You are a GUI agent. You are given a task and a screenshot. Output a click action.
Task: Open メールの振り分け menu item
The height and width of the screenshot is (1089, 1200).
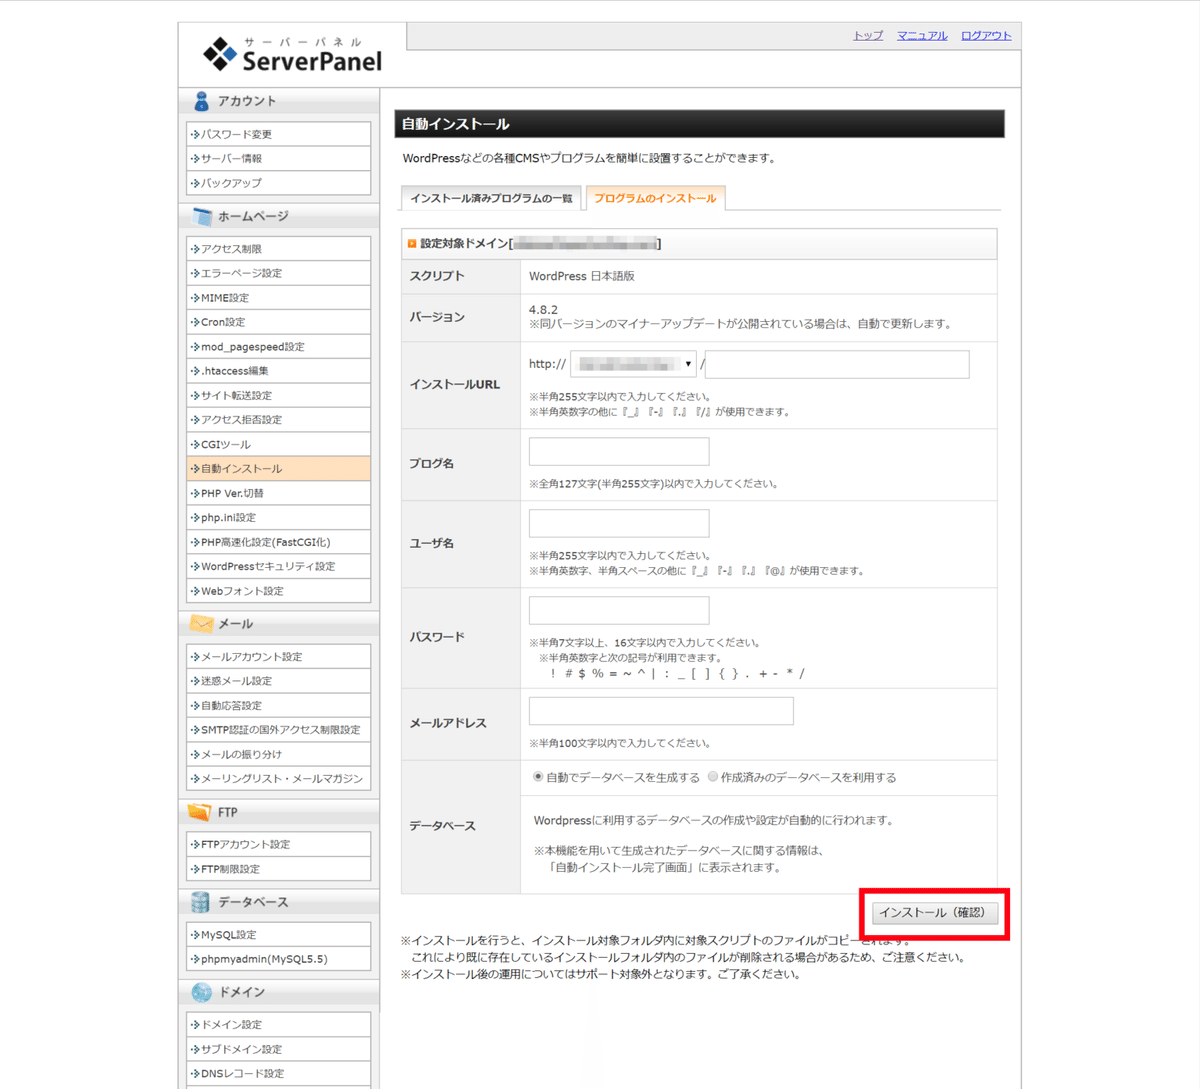coord(278,754)
